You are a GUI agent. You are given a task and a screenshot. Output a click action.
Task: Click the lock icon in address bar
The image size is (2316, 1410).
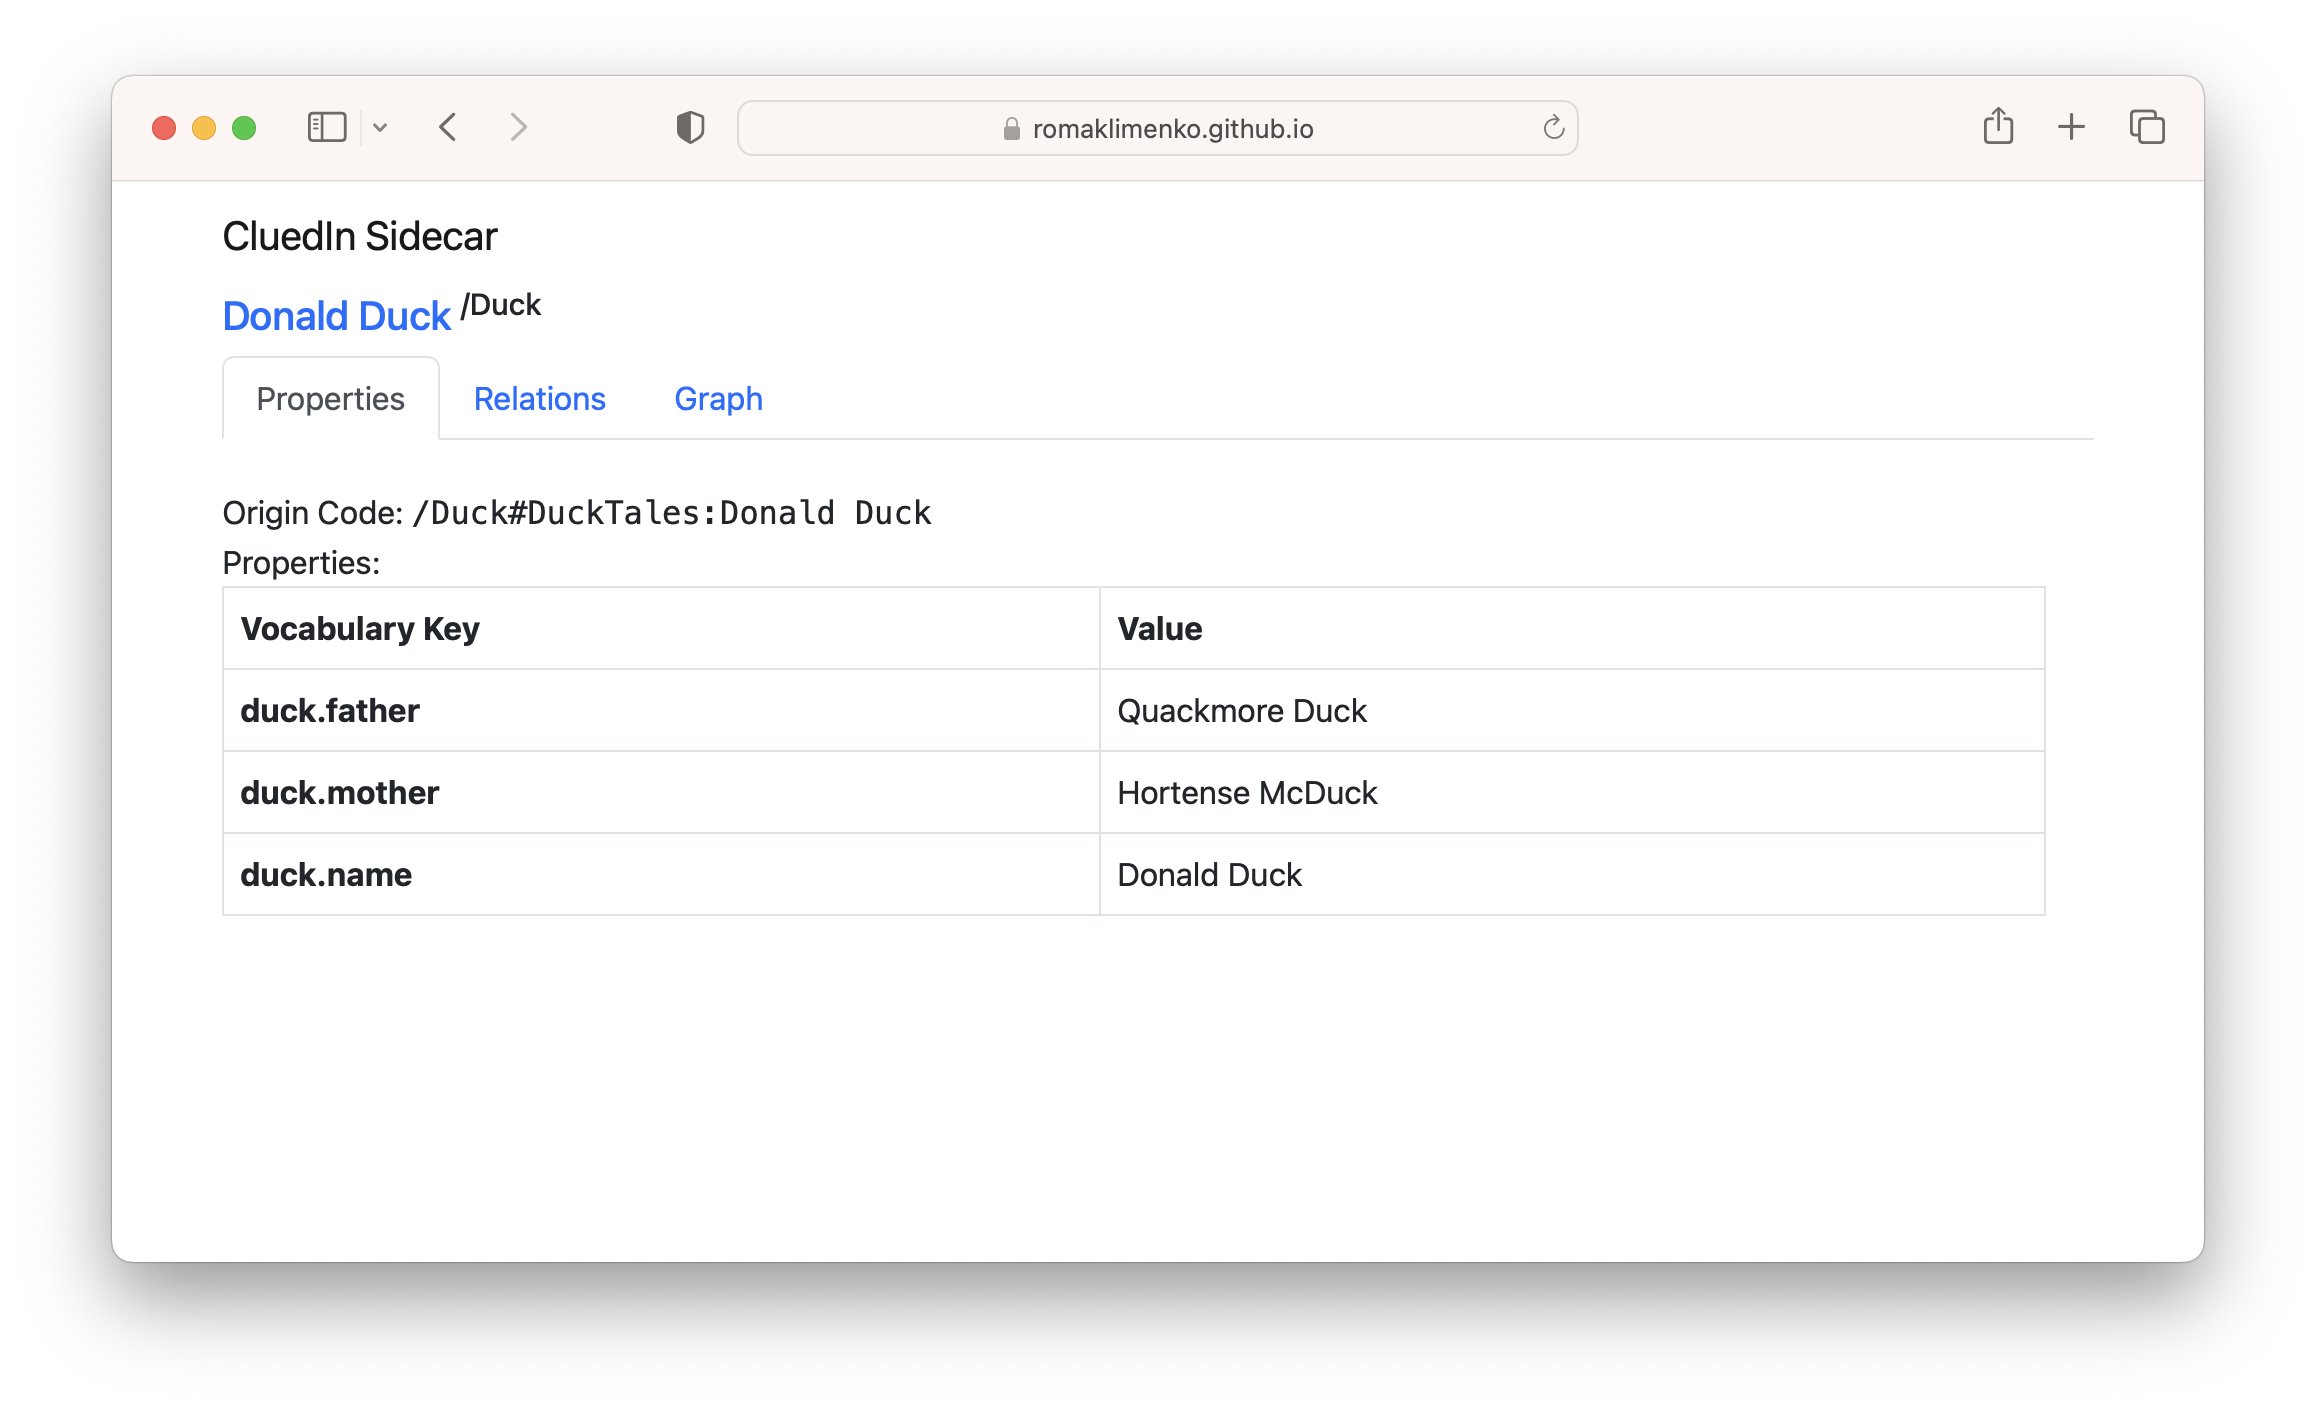(x=1011, y=129)
